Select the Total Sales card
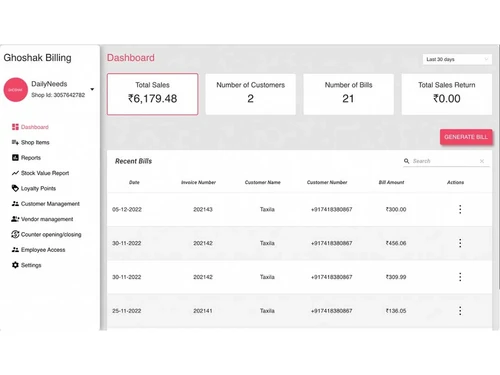The width and height of the screenshot is (500, 375). 152,94
